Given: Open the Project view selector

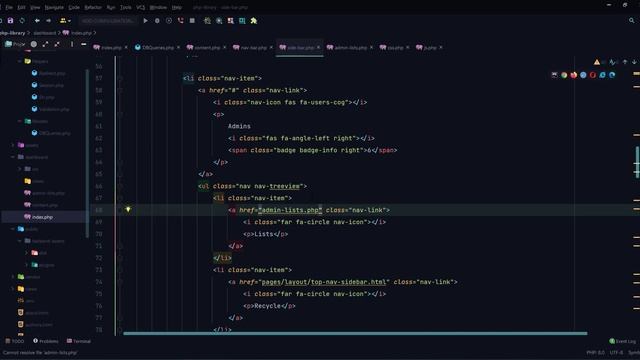Looking at the screenshot, I should pos(15,44).
